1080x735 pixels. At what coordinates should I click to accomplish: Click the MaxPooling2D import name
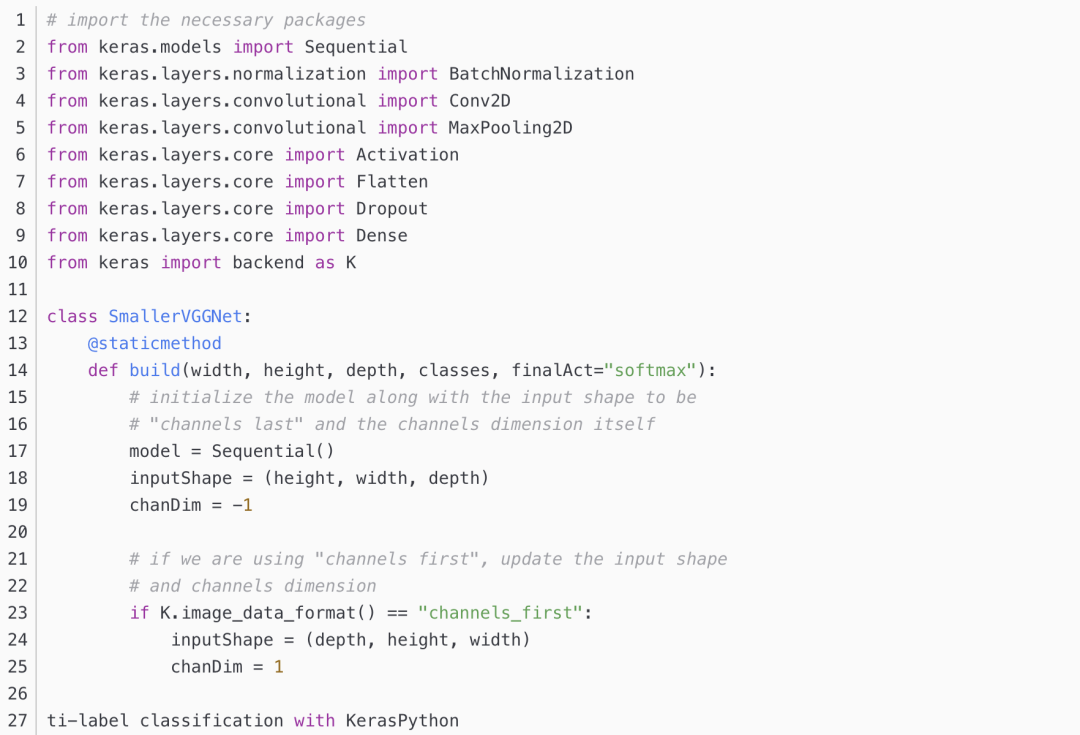(510, 128)
